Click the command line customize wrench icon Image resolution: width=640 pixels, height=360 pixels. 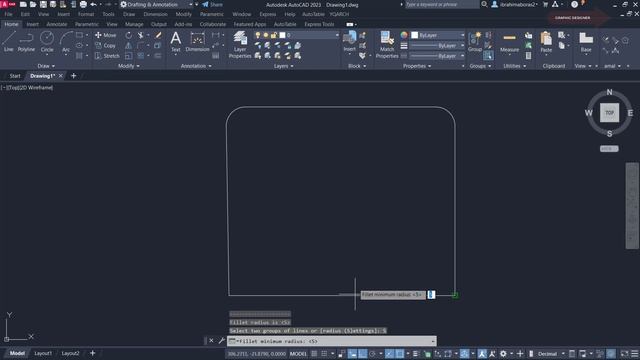(222, 340)
